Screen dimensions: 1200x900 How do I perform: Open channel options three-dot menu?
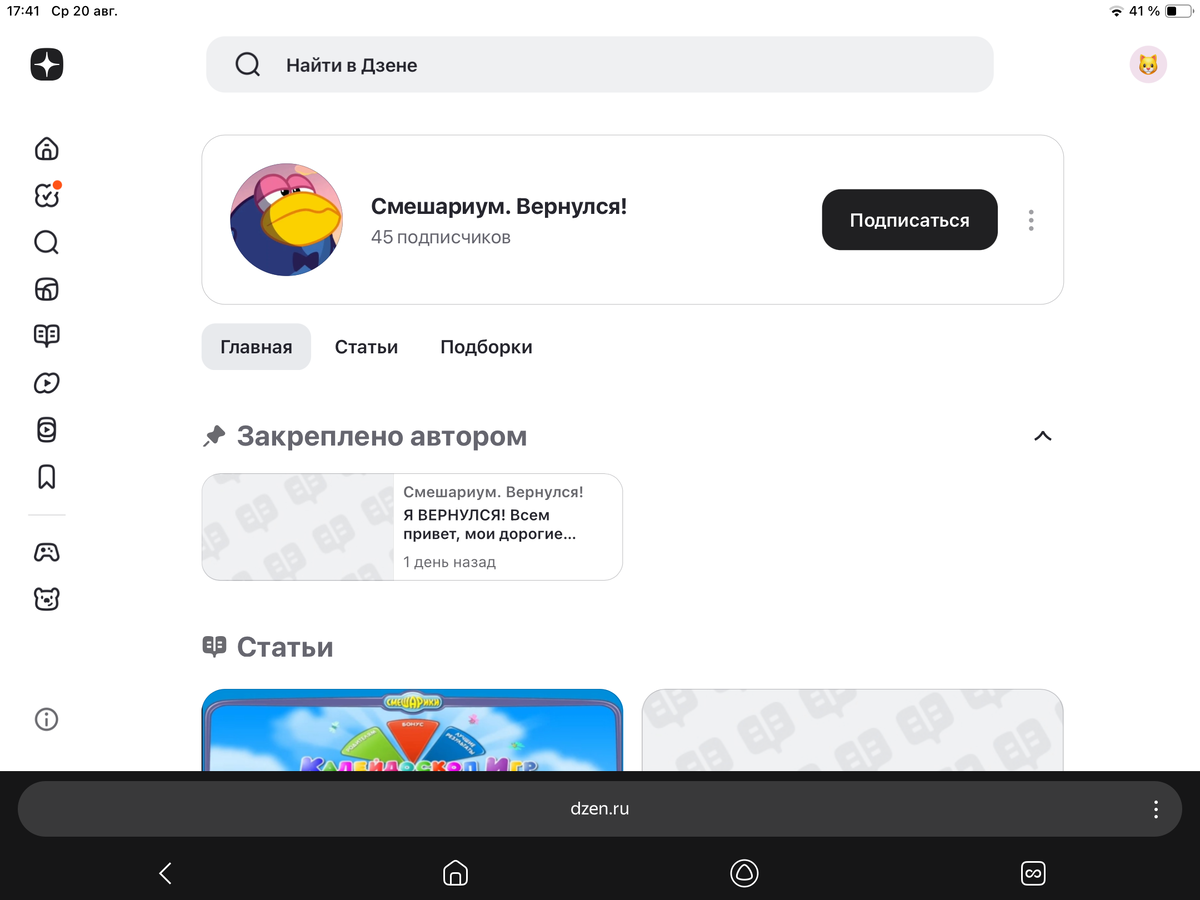pos(1031,220)
